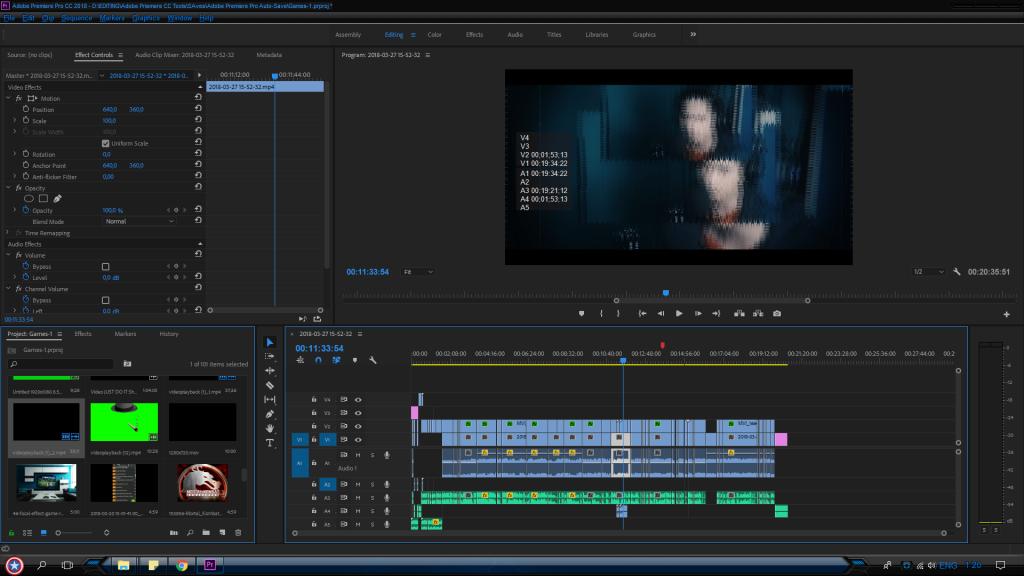Expand the Scale property

(x=14, y=120)
